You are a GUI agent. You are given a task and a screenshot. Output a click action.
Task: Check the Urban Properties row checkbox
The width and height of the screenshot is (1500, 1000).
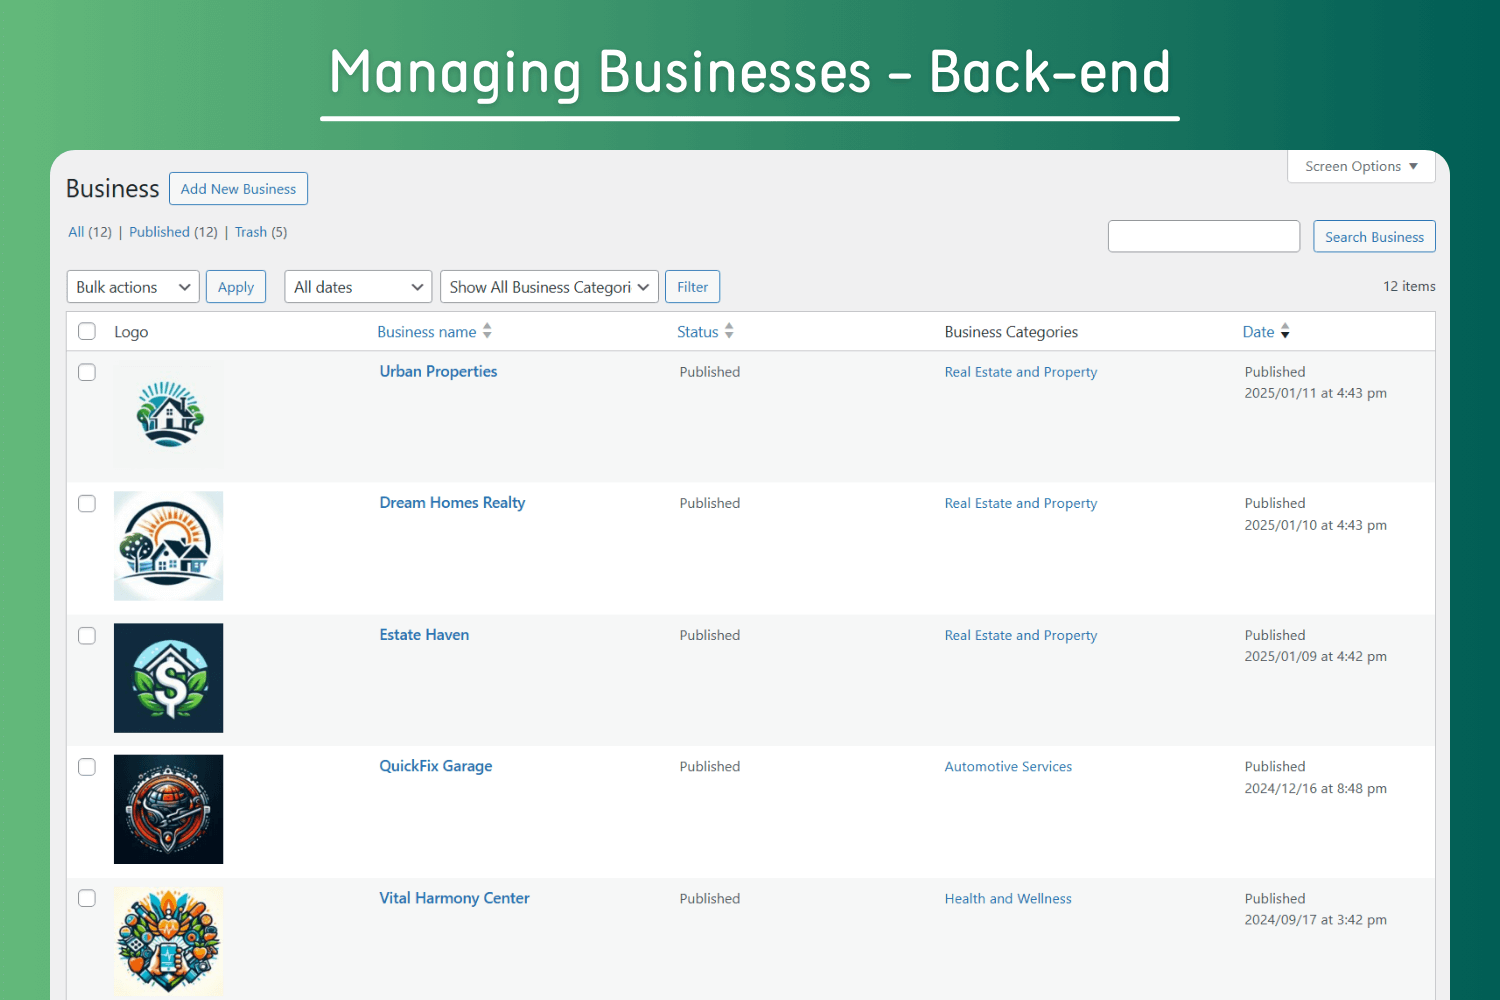[87, 372]
